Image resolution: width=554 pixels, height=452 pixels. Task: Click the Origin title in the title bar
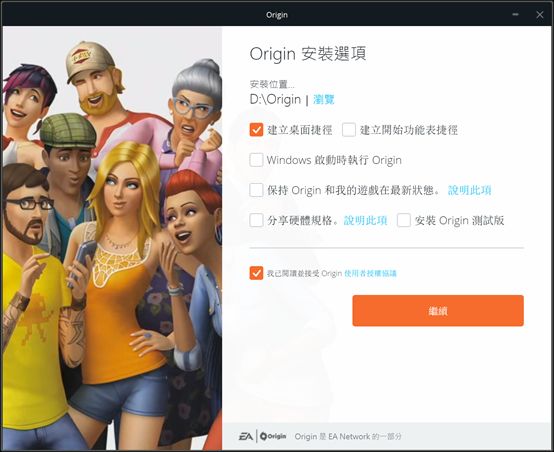click(277, 15)
